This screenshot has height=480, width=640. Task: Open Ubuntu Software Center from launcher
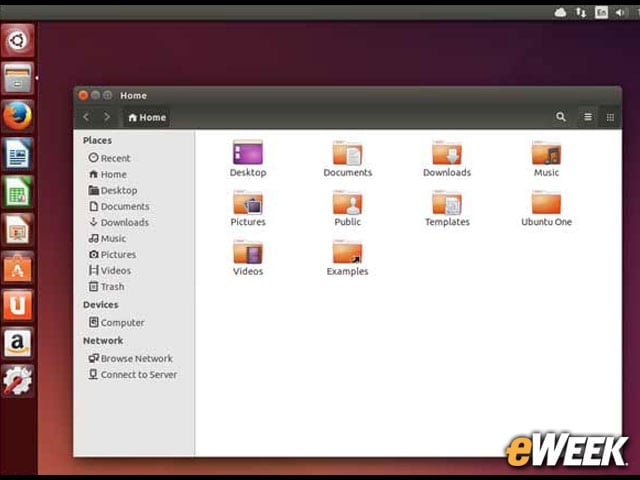tap(18, 268)
